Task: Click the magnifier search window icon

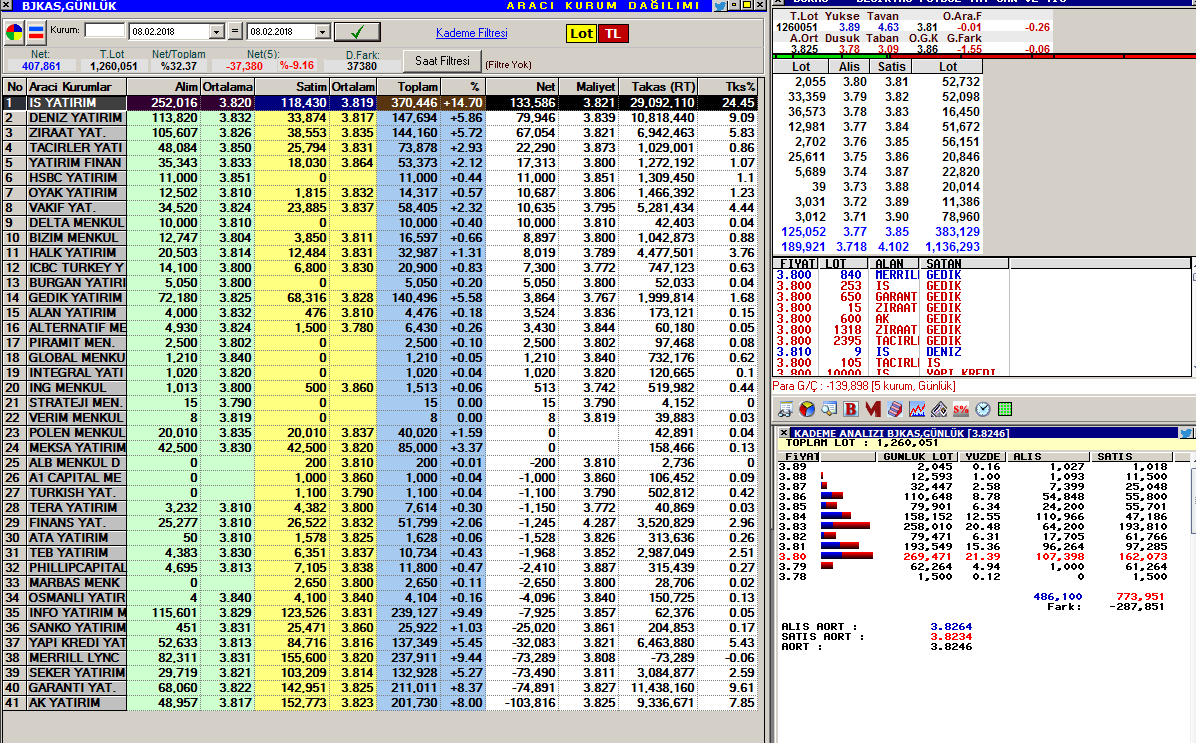Action: point(829,410)
